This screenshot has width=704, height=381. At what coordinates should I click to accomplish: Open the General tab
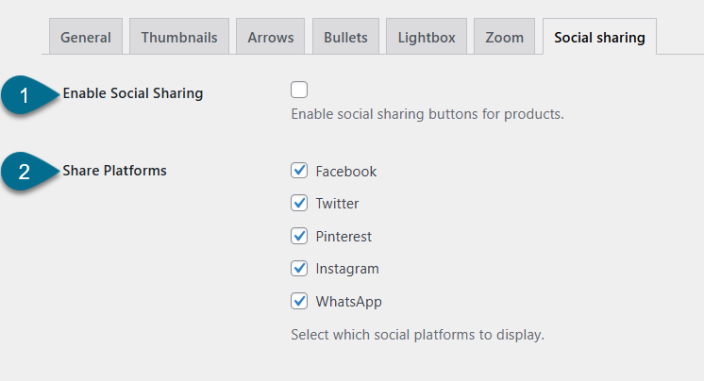point(86,37)
